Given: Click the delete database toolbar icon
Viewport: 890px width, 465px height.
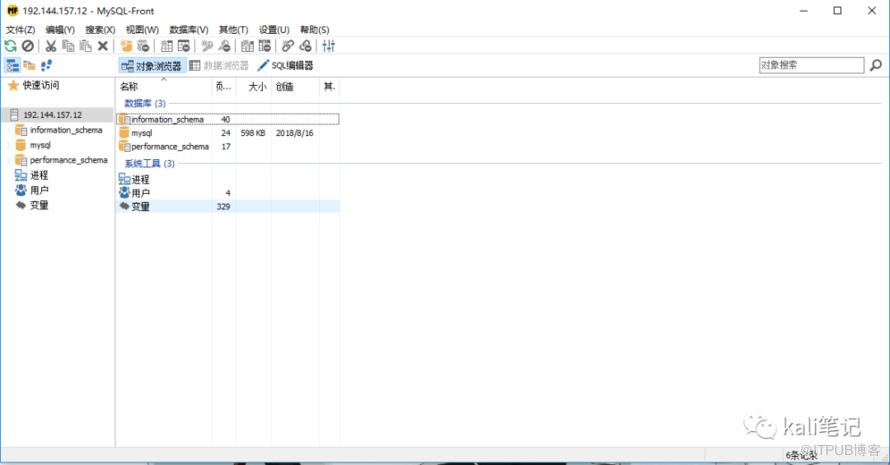Looking at the screenshot, I should pos(144,46).
